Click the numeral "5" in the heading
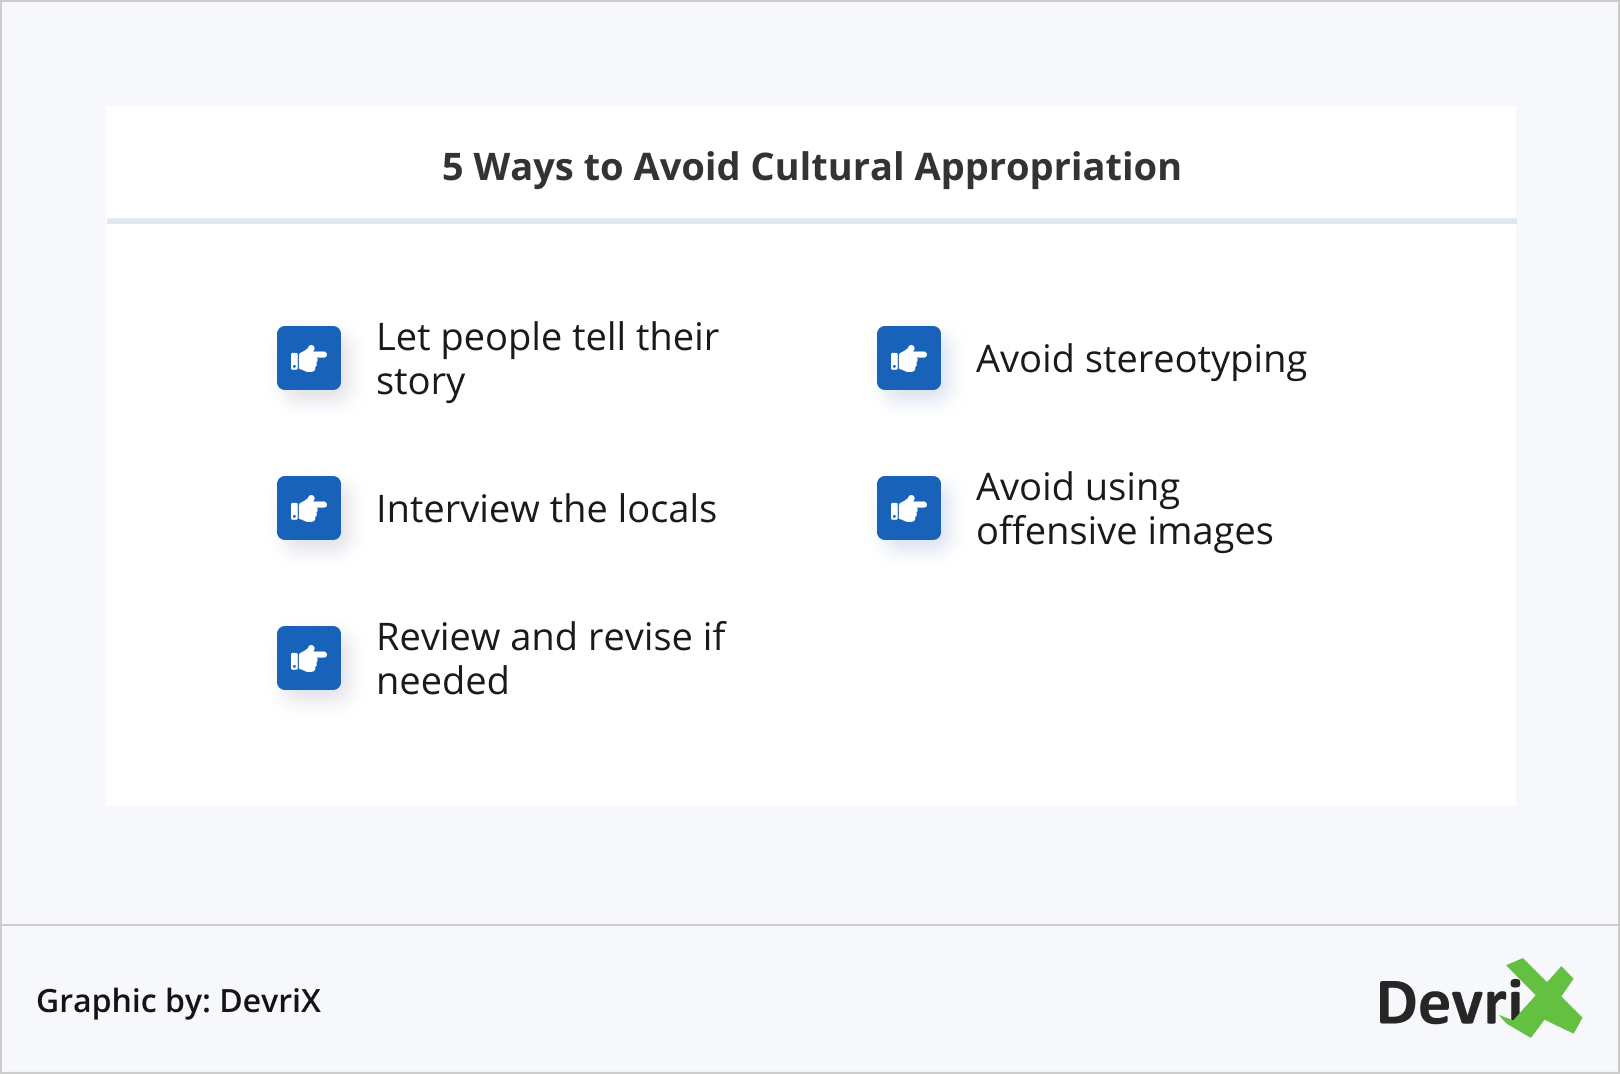This screenshot has height=1074, width=1620. tap(452, 167)
